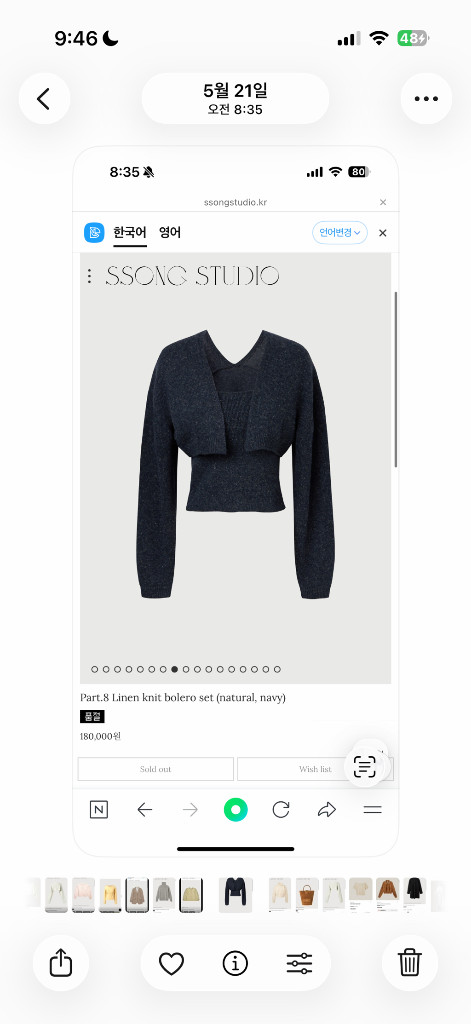This screenshot has width=471, height=1024.
Task: Tap the Naver N home icon
Action: click(x=99, y=810)
